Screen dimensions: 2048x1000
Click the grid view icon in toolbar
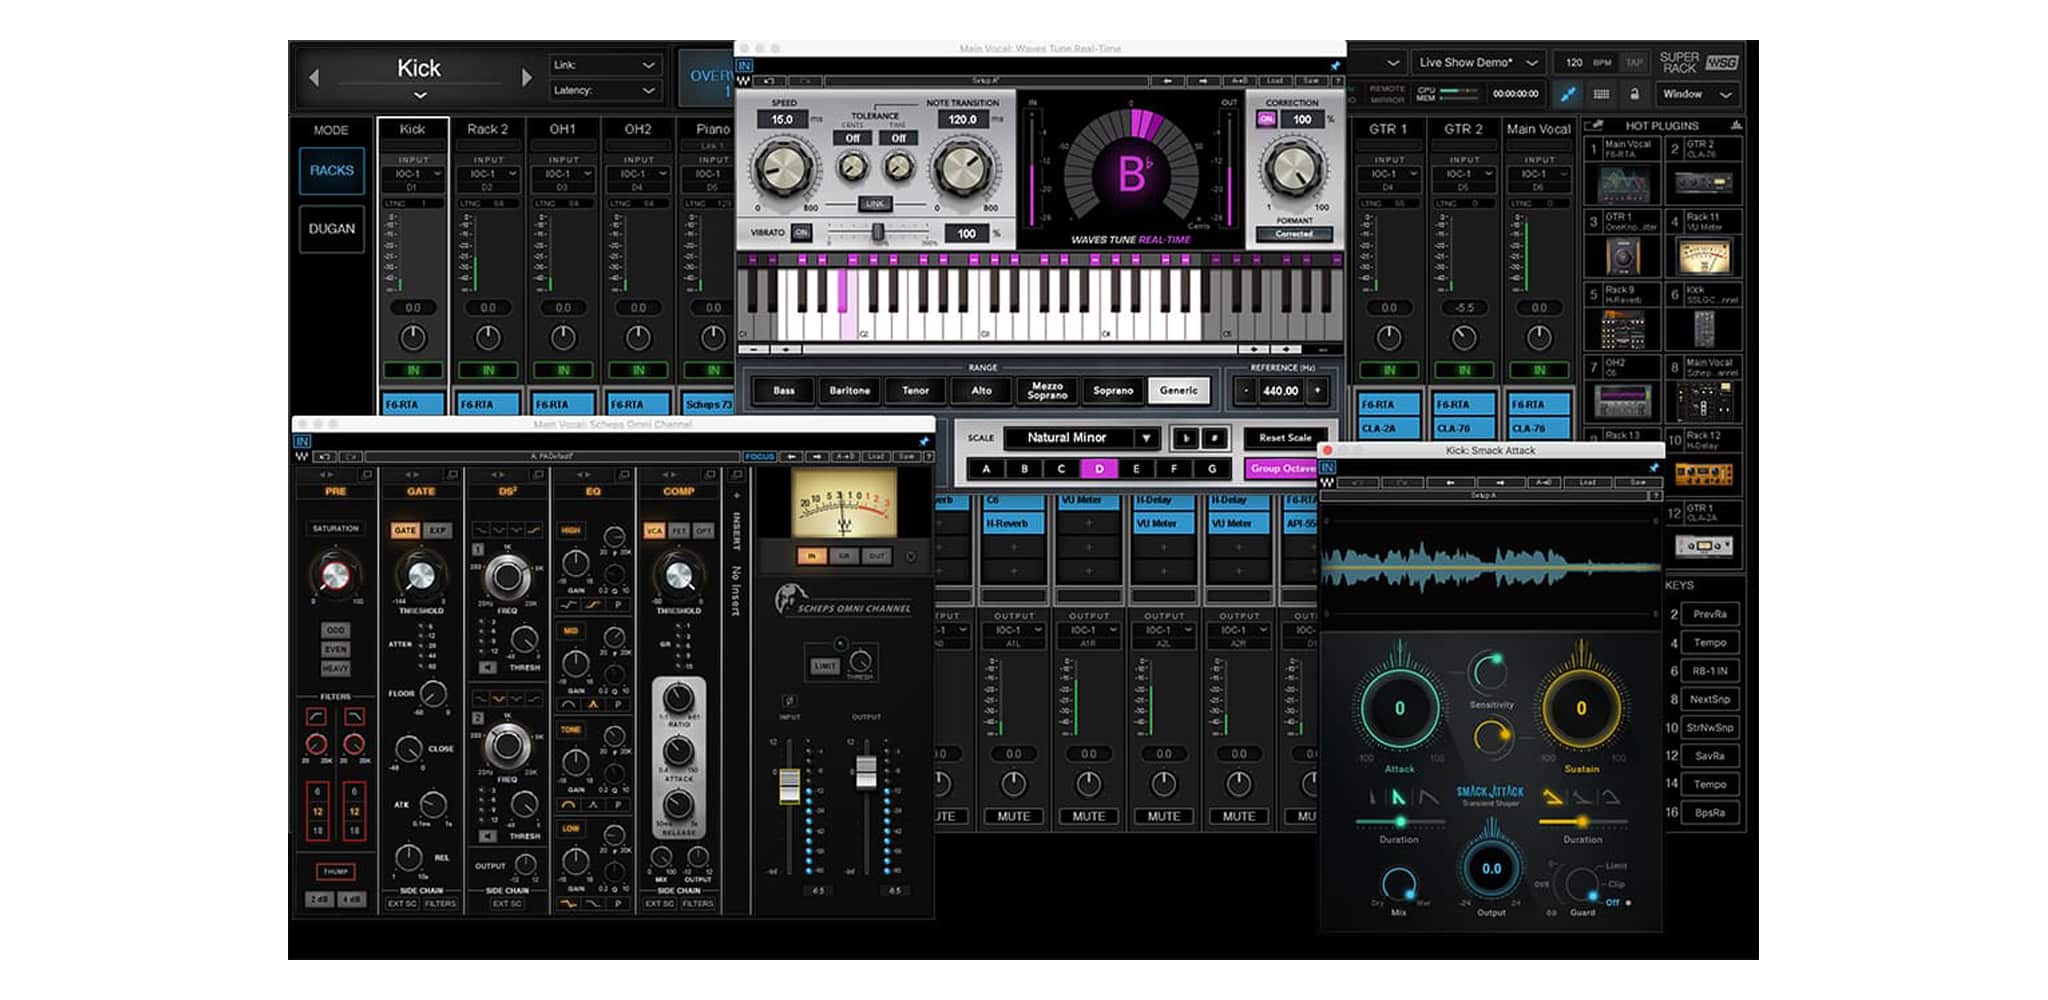coord(1601,94)
